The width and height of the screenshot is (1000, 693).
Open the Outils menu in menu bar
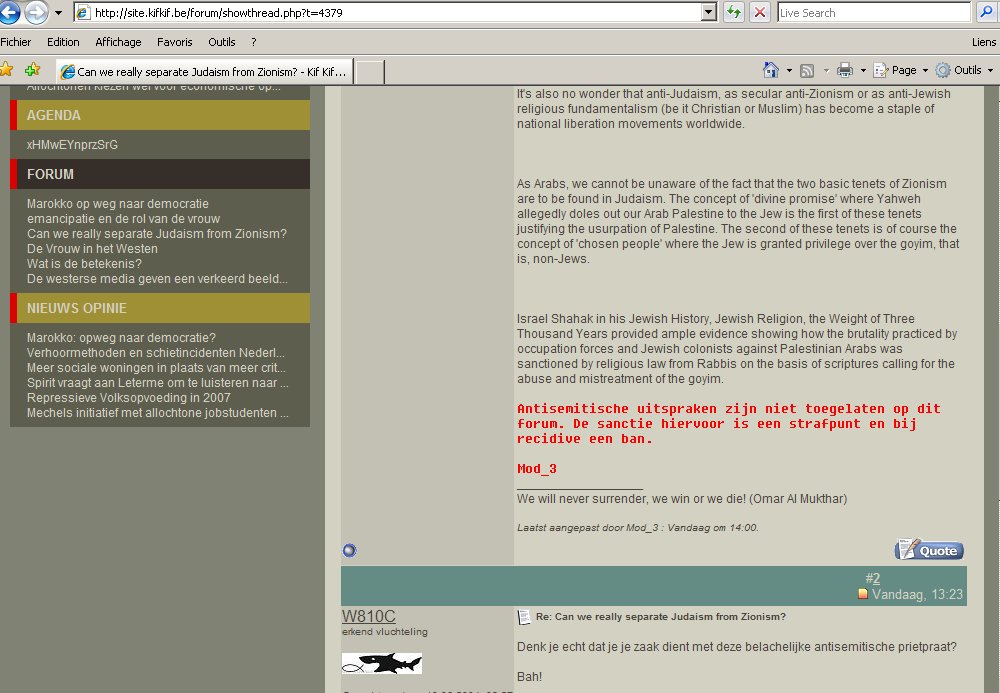click(x=221, y=42)
